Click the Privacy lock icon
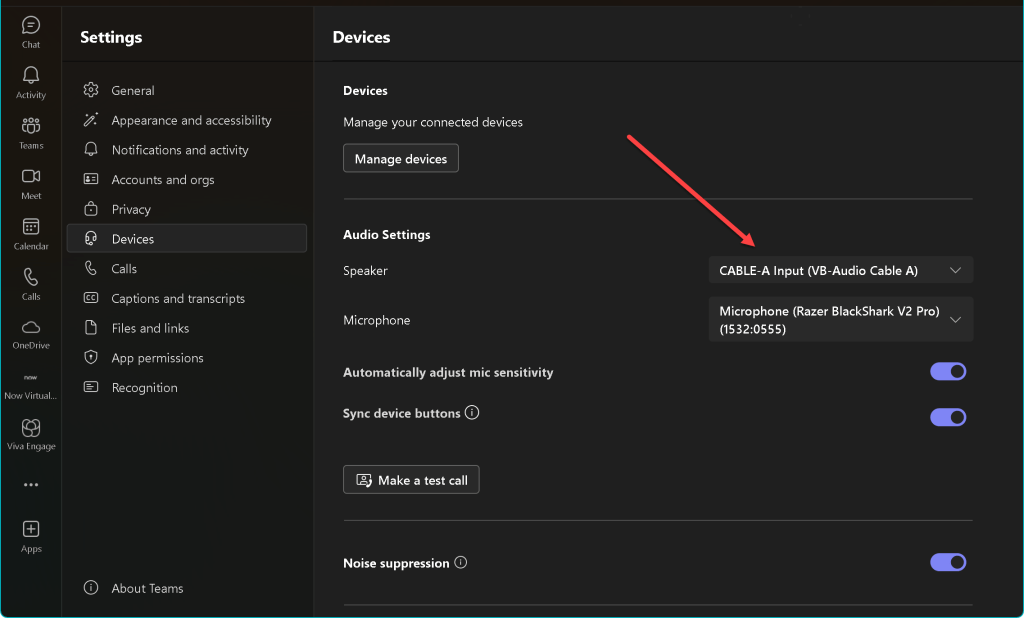 91,208
